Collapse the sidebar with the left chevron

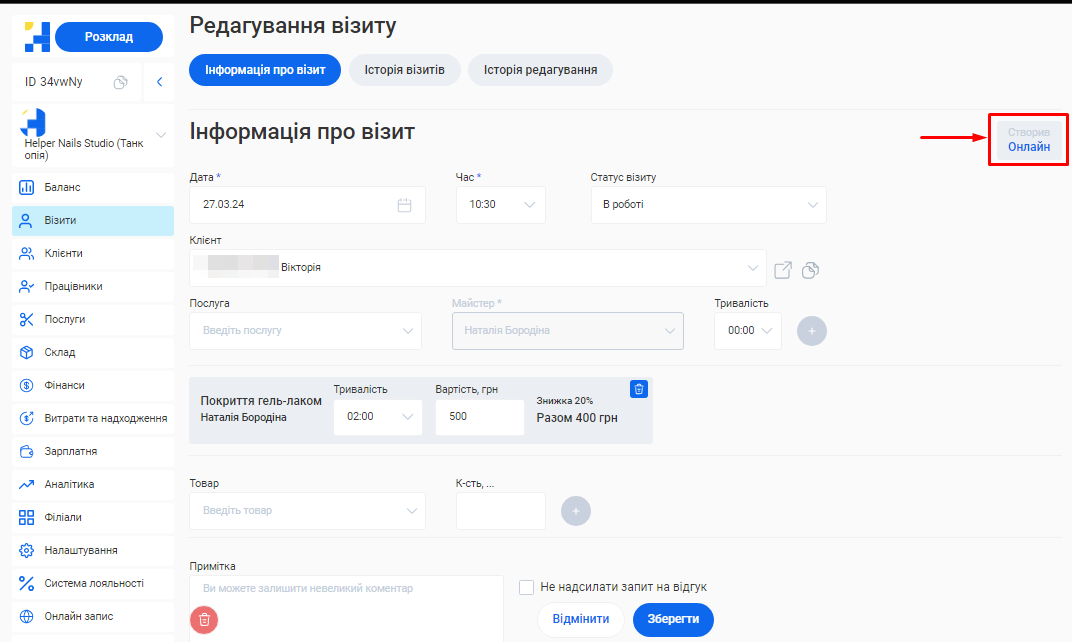tap(159, 82)
